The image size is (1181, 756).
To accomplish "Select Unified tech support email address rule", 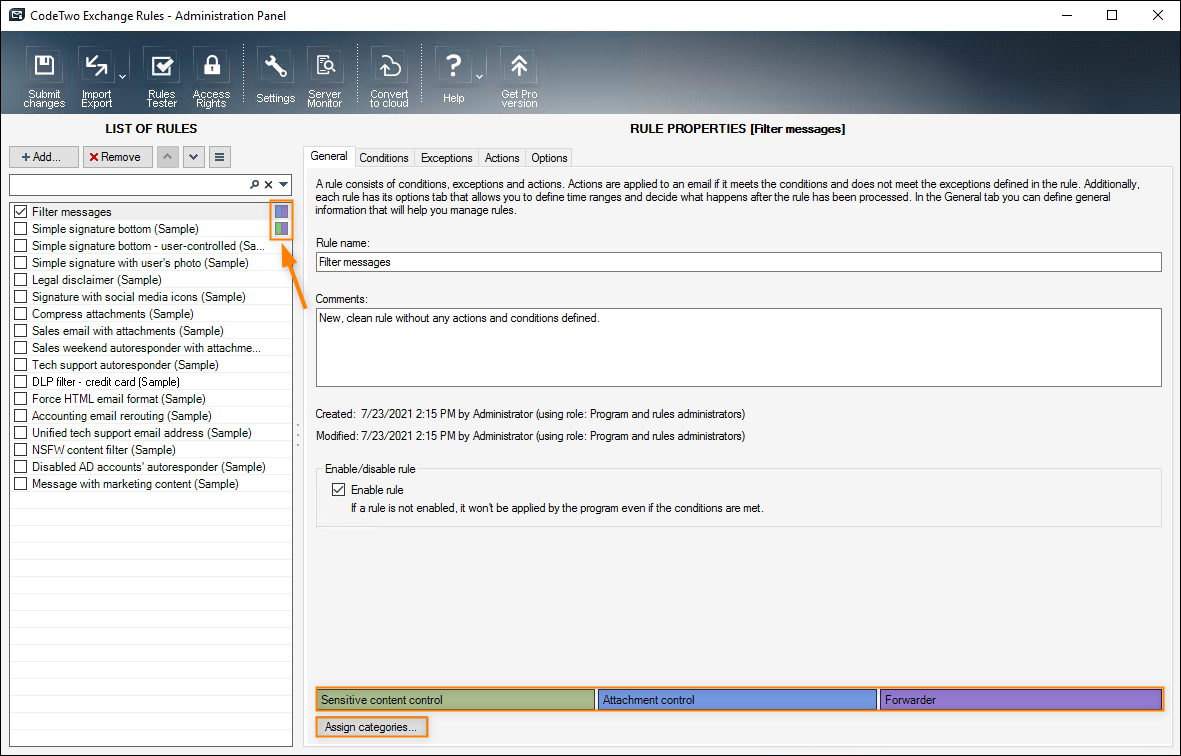I will tap(142, 433).
